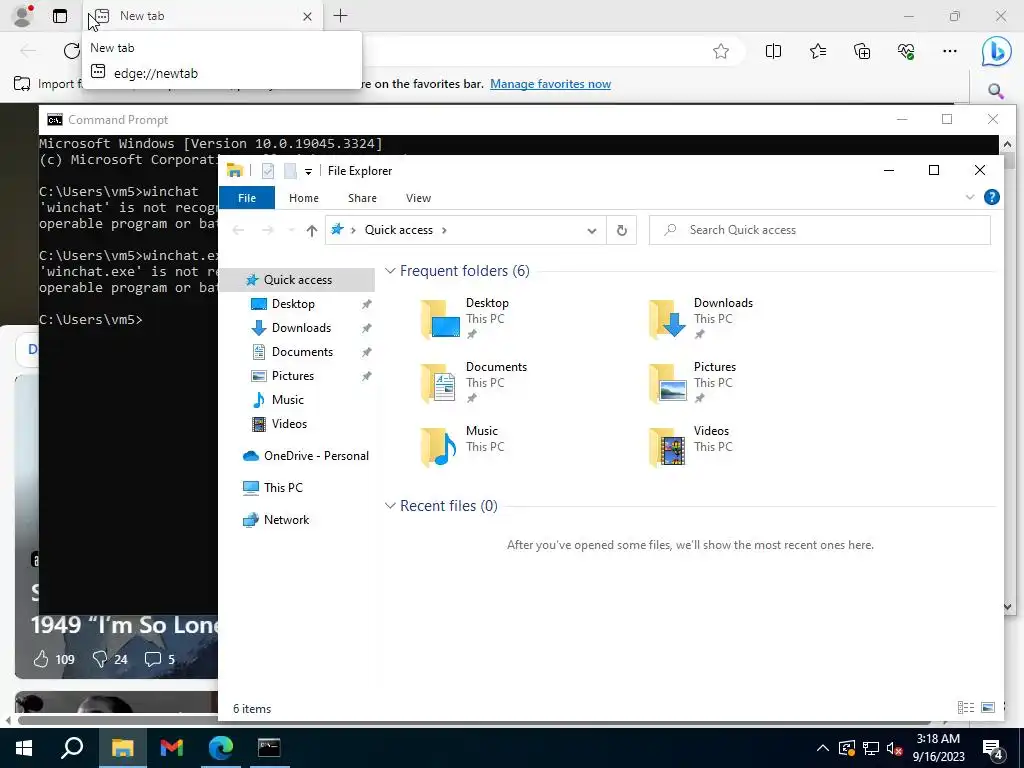
Task: Open Gmail from the taskbar
Action: 172,748
